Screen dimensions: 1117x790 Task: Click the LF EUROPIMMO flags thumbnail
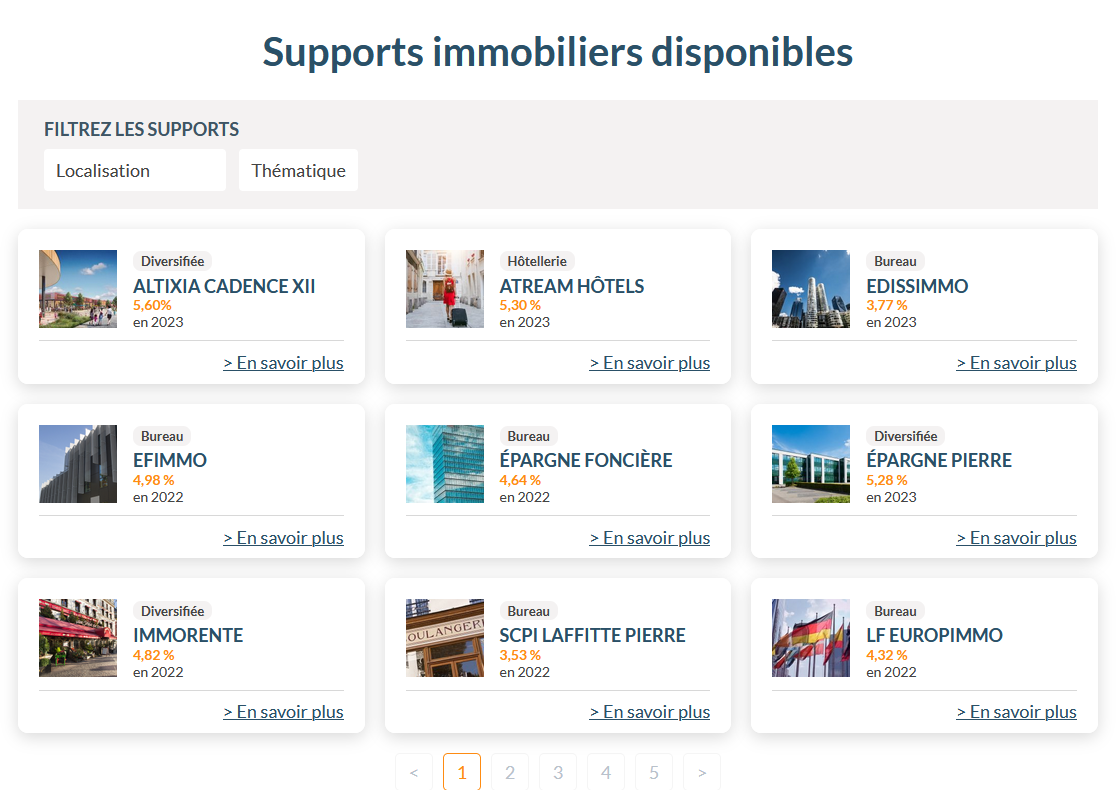click(x=810, y=637)
